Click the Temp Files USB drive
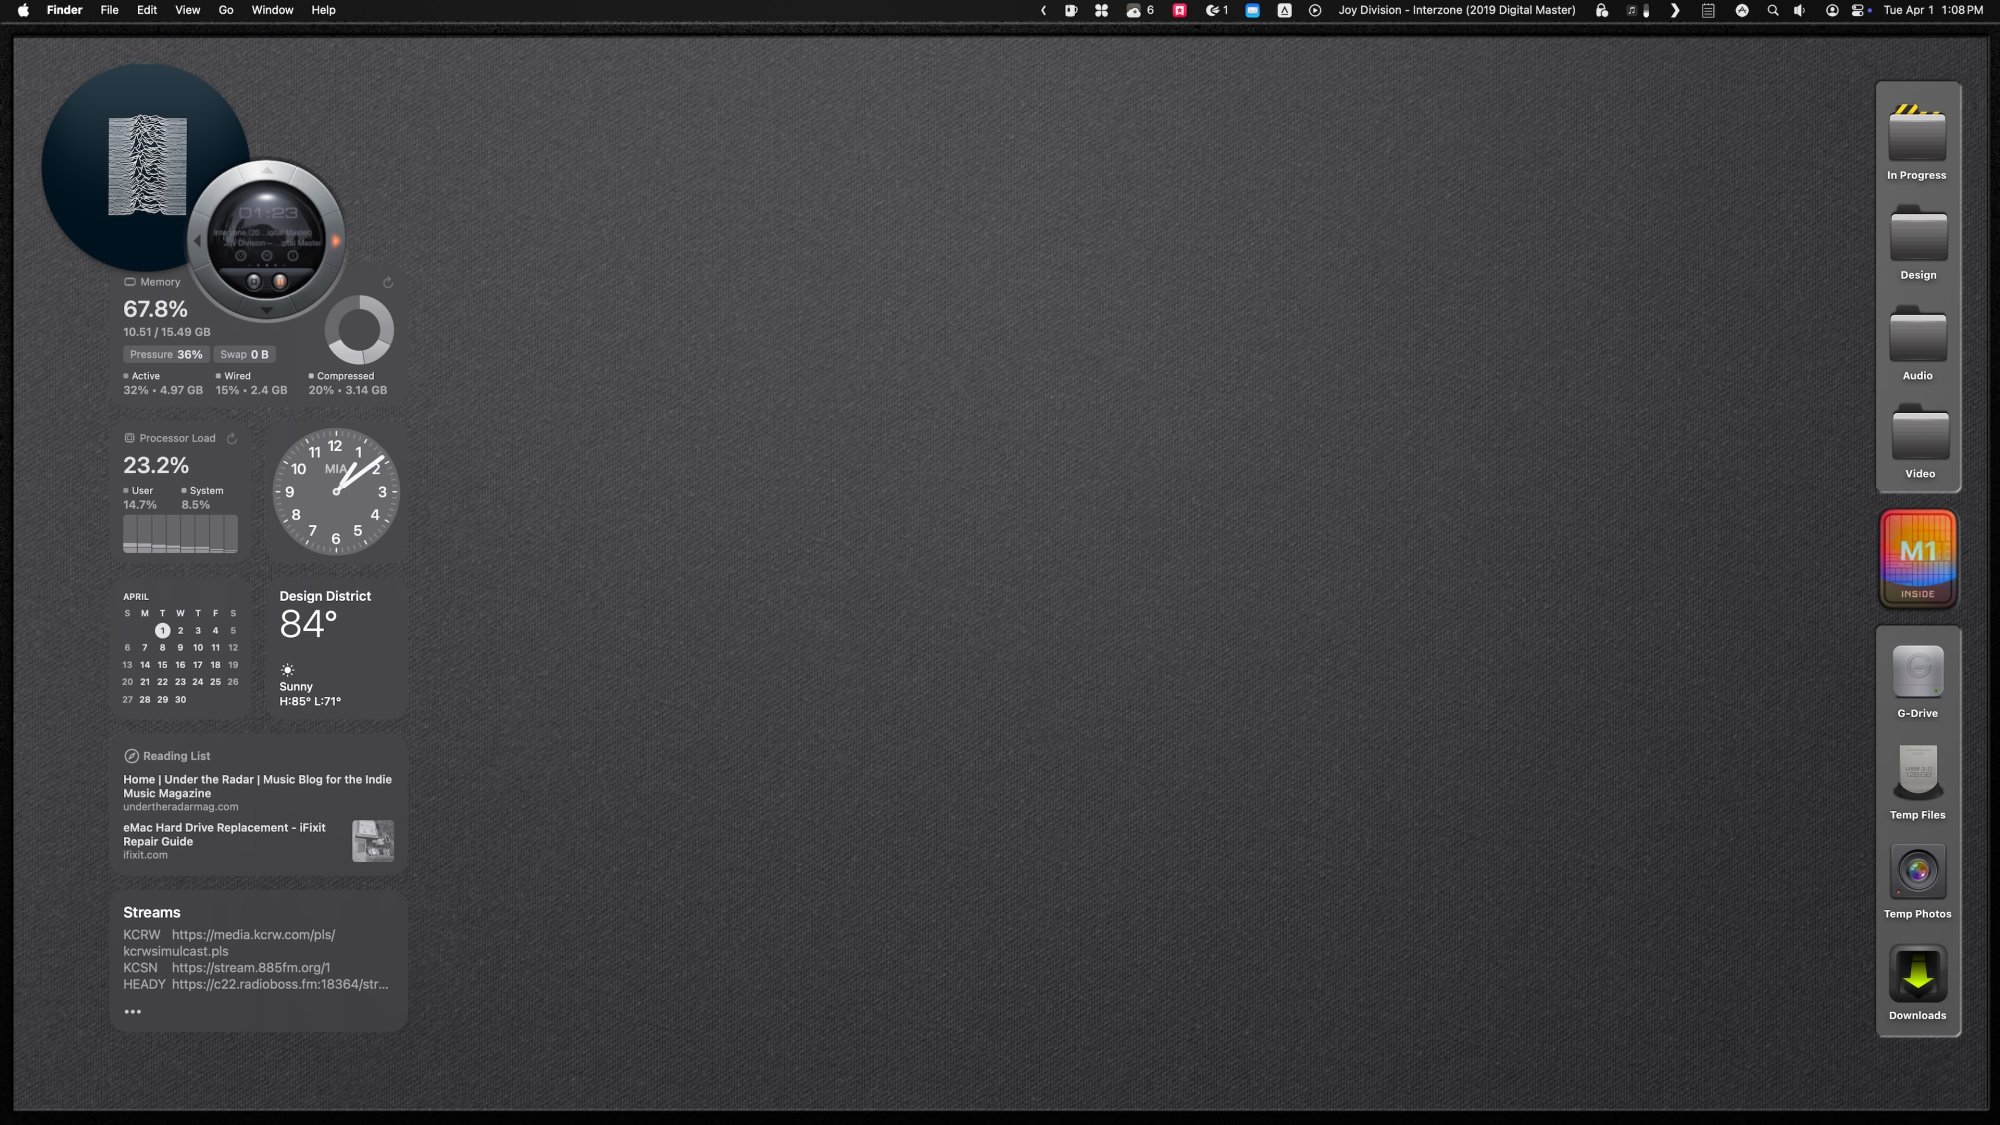Viewport: 2000px width, 1125px height. (1917, 772)
